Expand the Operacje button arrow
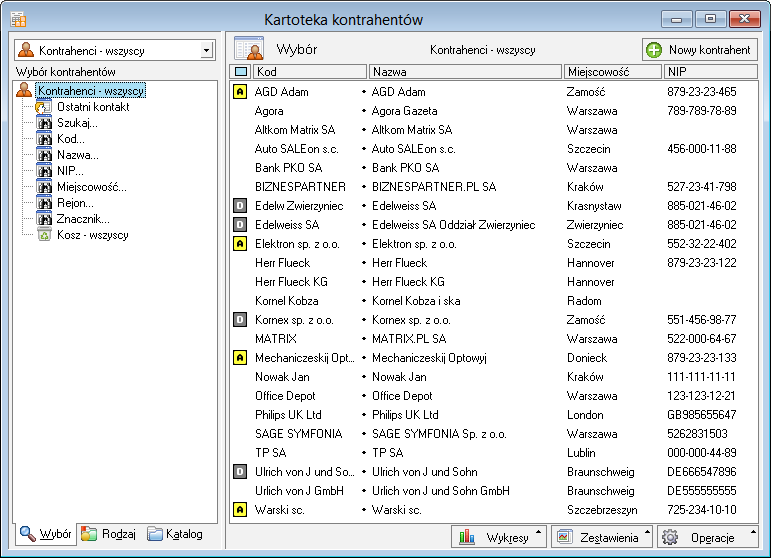771x558 pixels. click(753, 532)
